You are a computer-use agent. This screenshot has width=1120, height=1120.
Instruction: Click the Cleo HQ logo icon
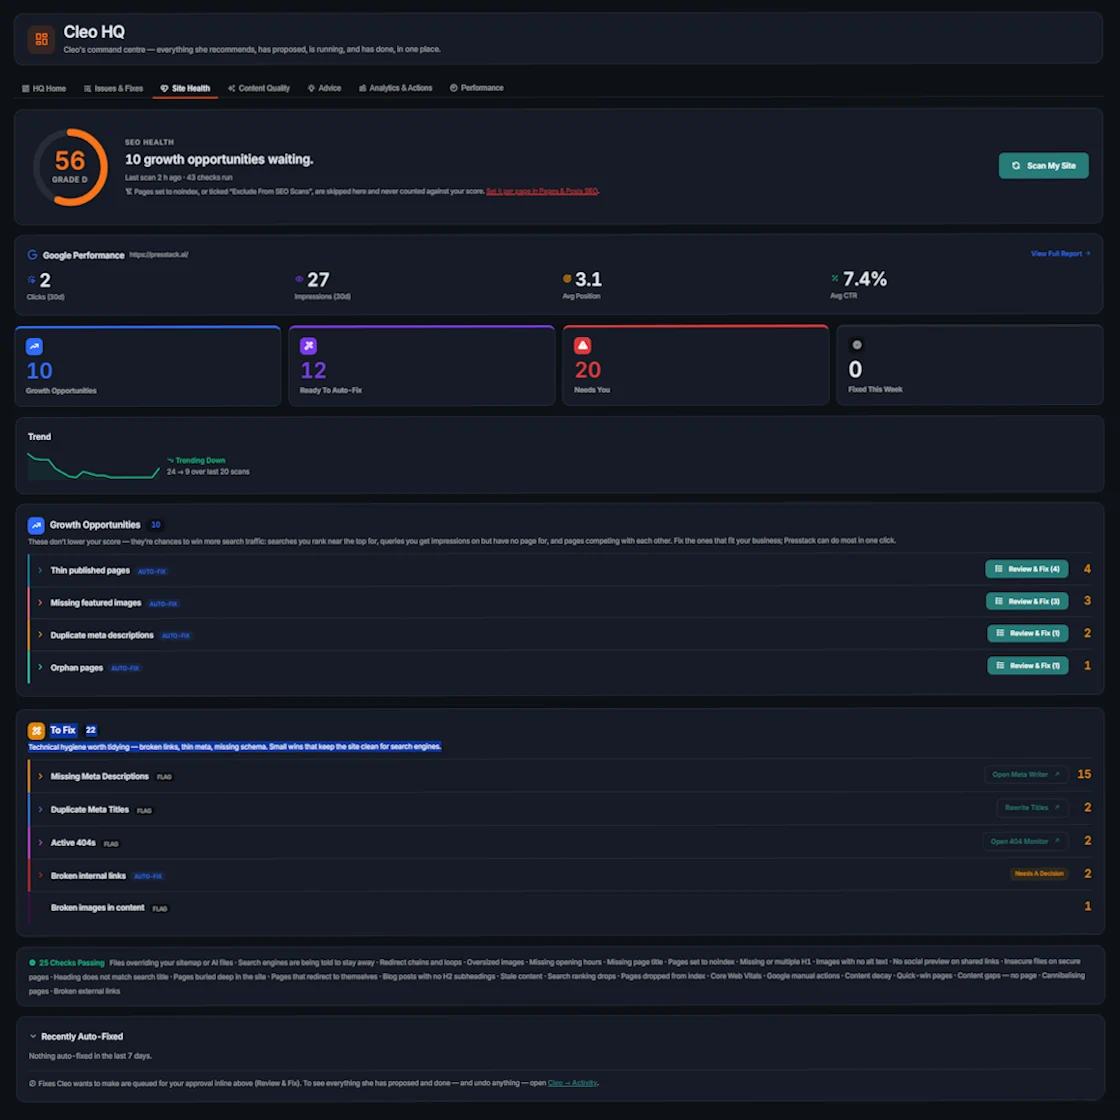point(41,39)
